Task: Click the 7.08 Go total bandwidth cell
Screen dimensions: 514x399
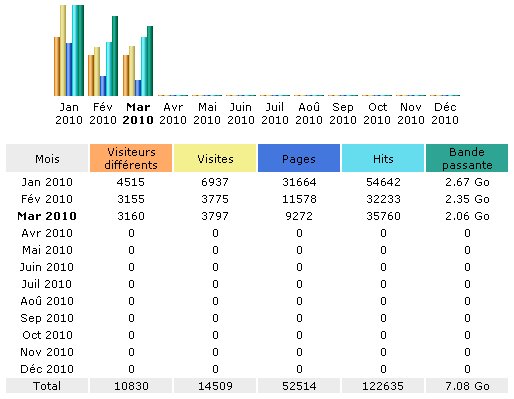Action: tap(467, 386)
